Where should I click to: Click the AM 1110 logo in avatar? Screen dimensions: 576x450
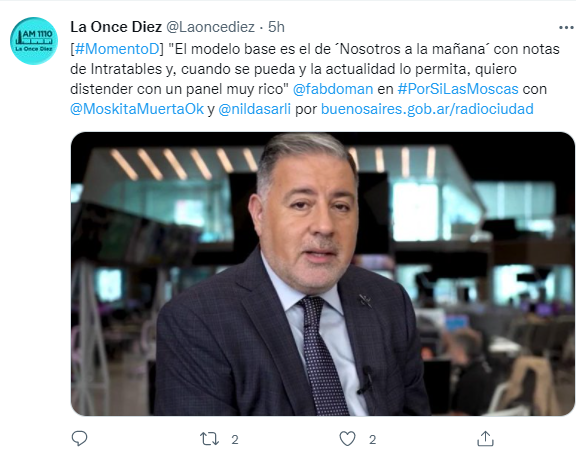(x=34, y=41)
